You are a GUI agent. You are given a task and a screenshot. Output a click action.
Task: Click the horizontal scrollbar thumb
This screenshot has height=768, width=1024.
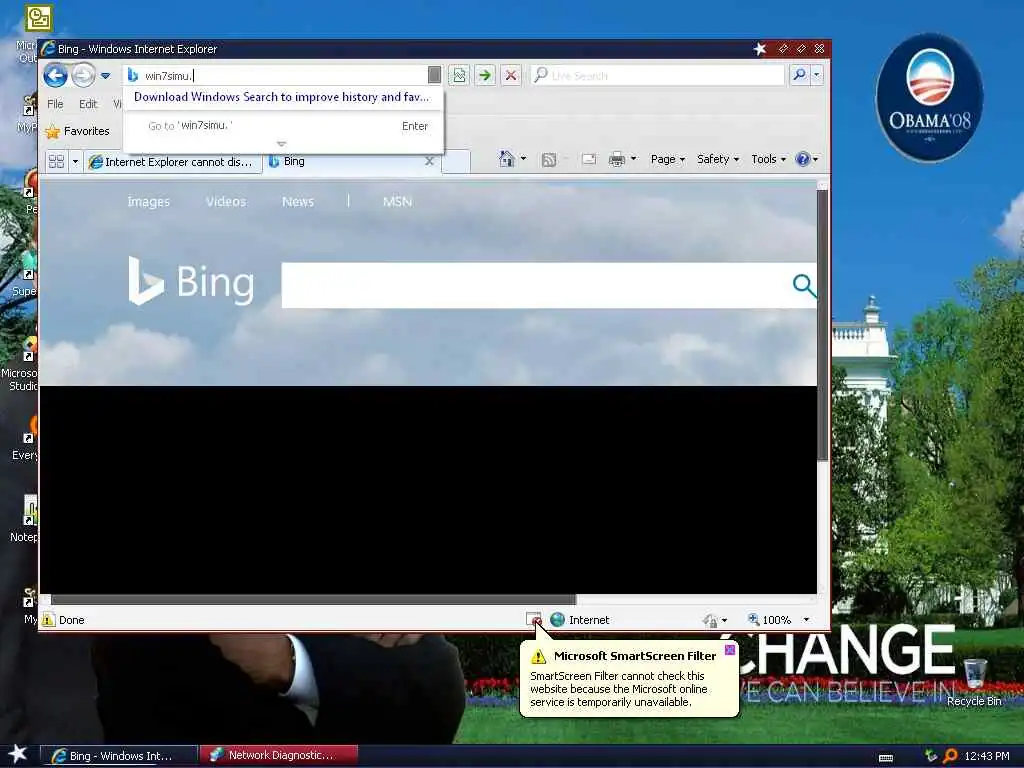pos(313,600)
